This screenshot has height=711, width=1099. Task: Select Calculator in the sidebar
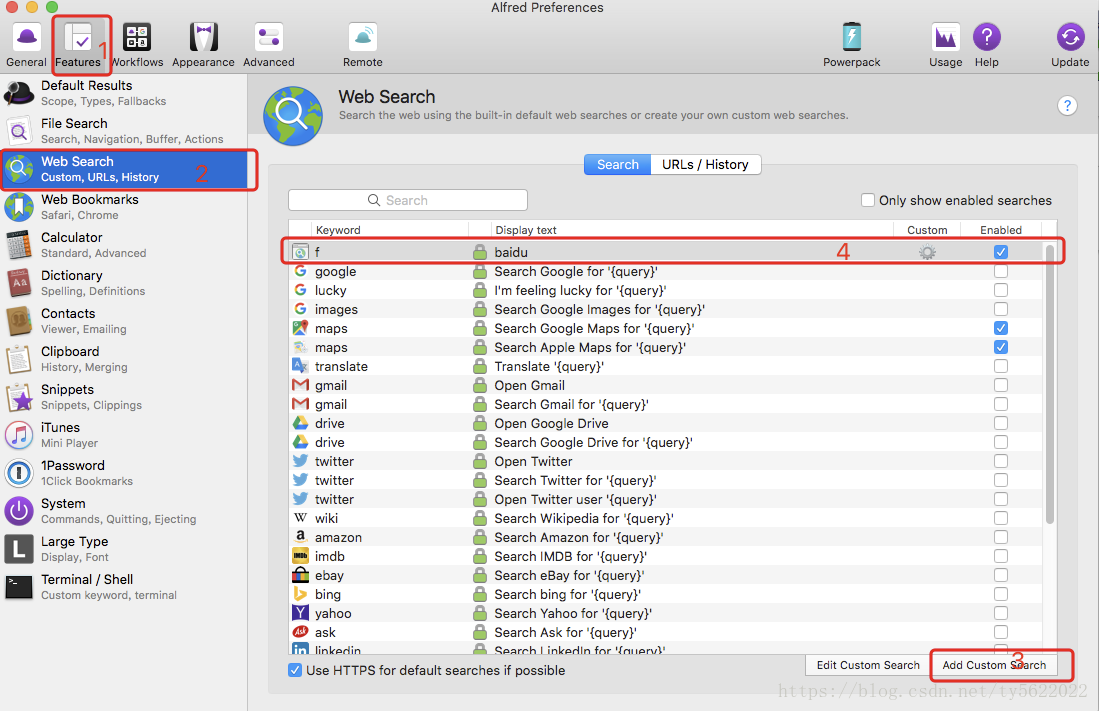[123, 245]
